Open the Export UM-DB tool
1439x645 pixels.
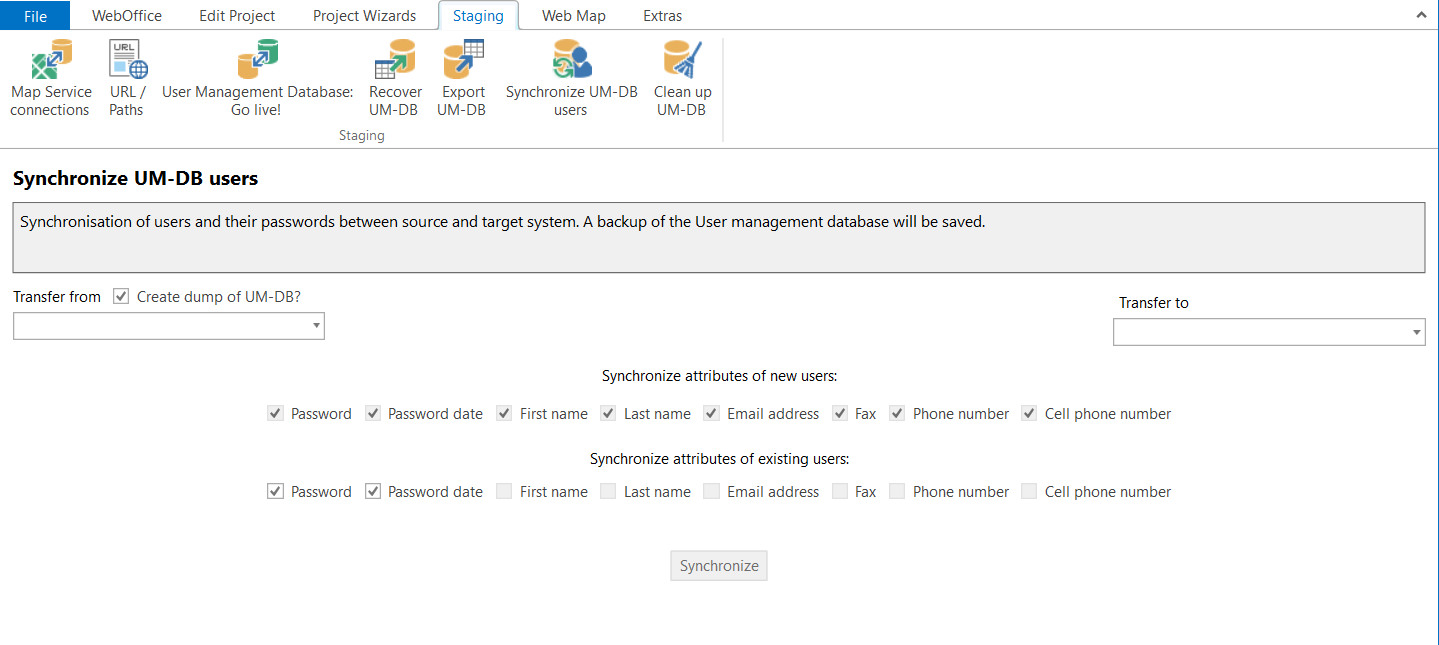(462, 77)
